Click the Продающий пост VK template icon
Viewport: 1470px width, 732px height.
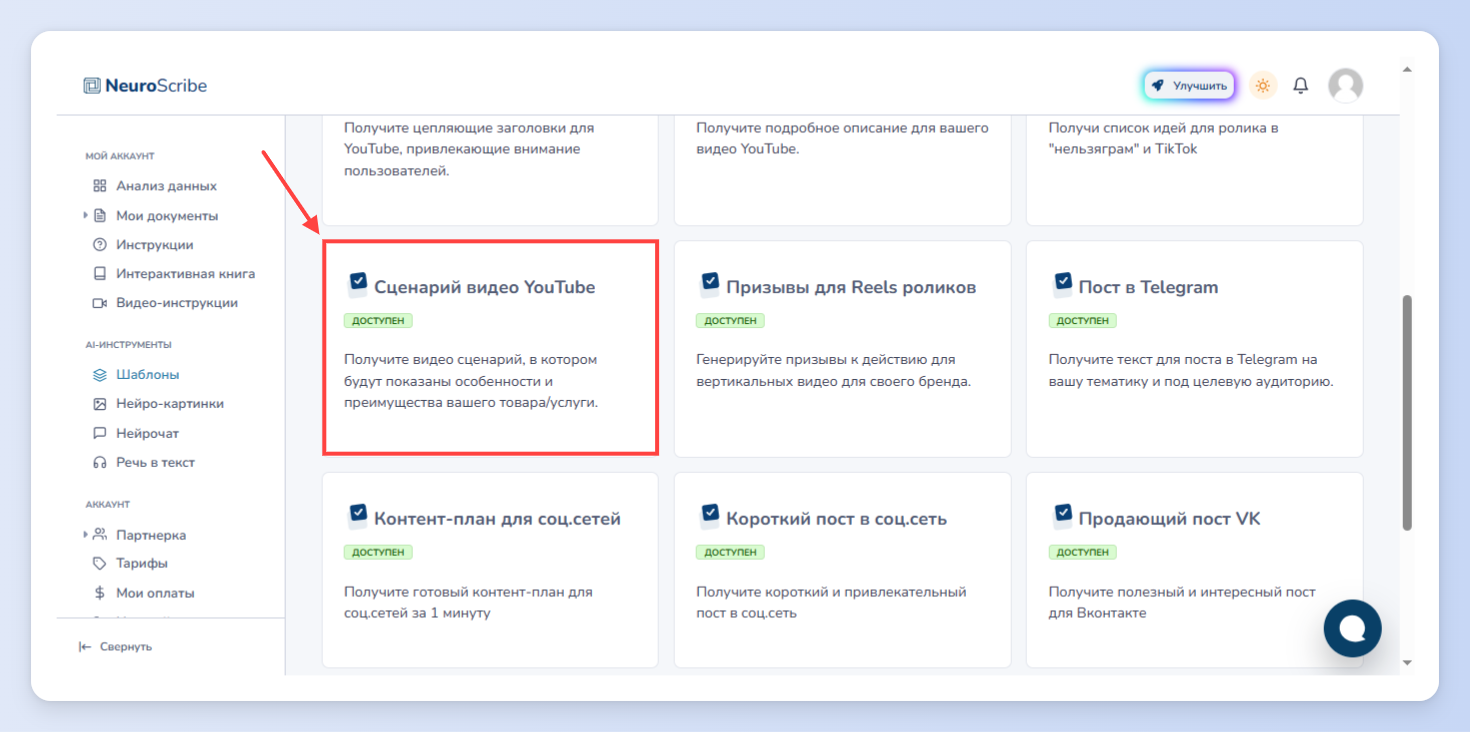1062,517
